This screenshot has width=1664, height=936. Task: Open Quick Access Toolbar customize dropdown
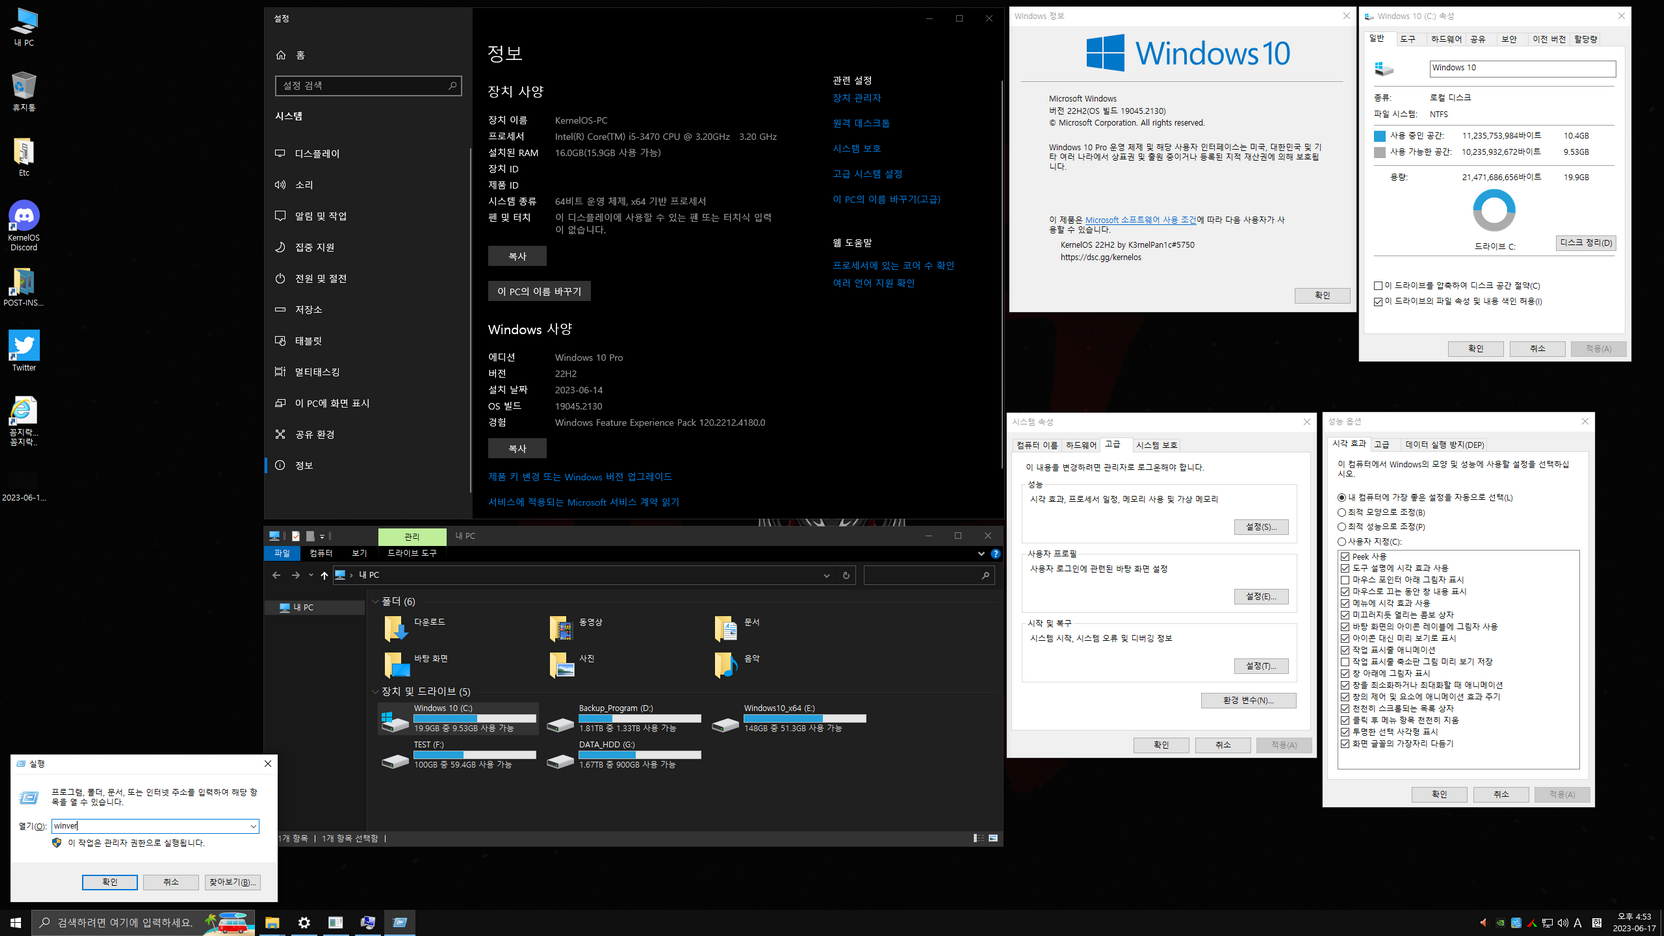coord(322,537)
